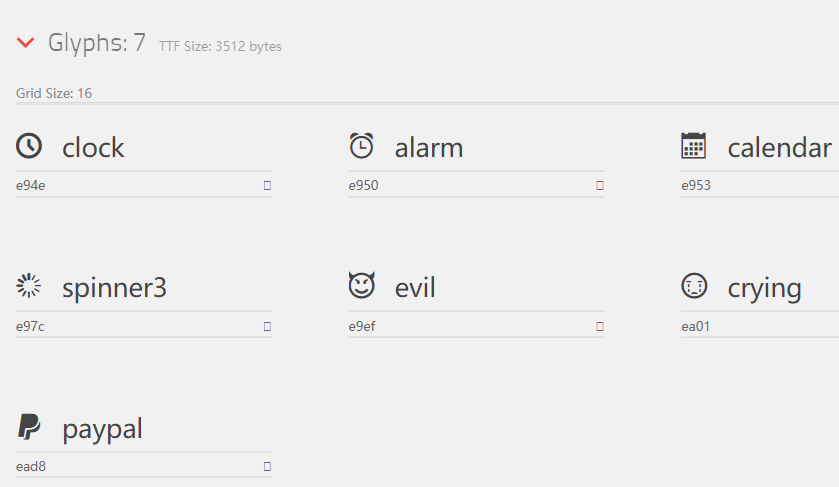Click the small character box beside e94e

point(267,185)
